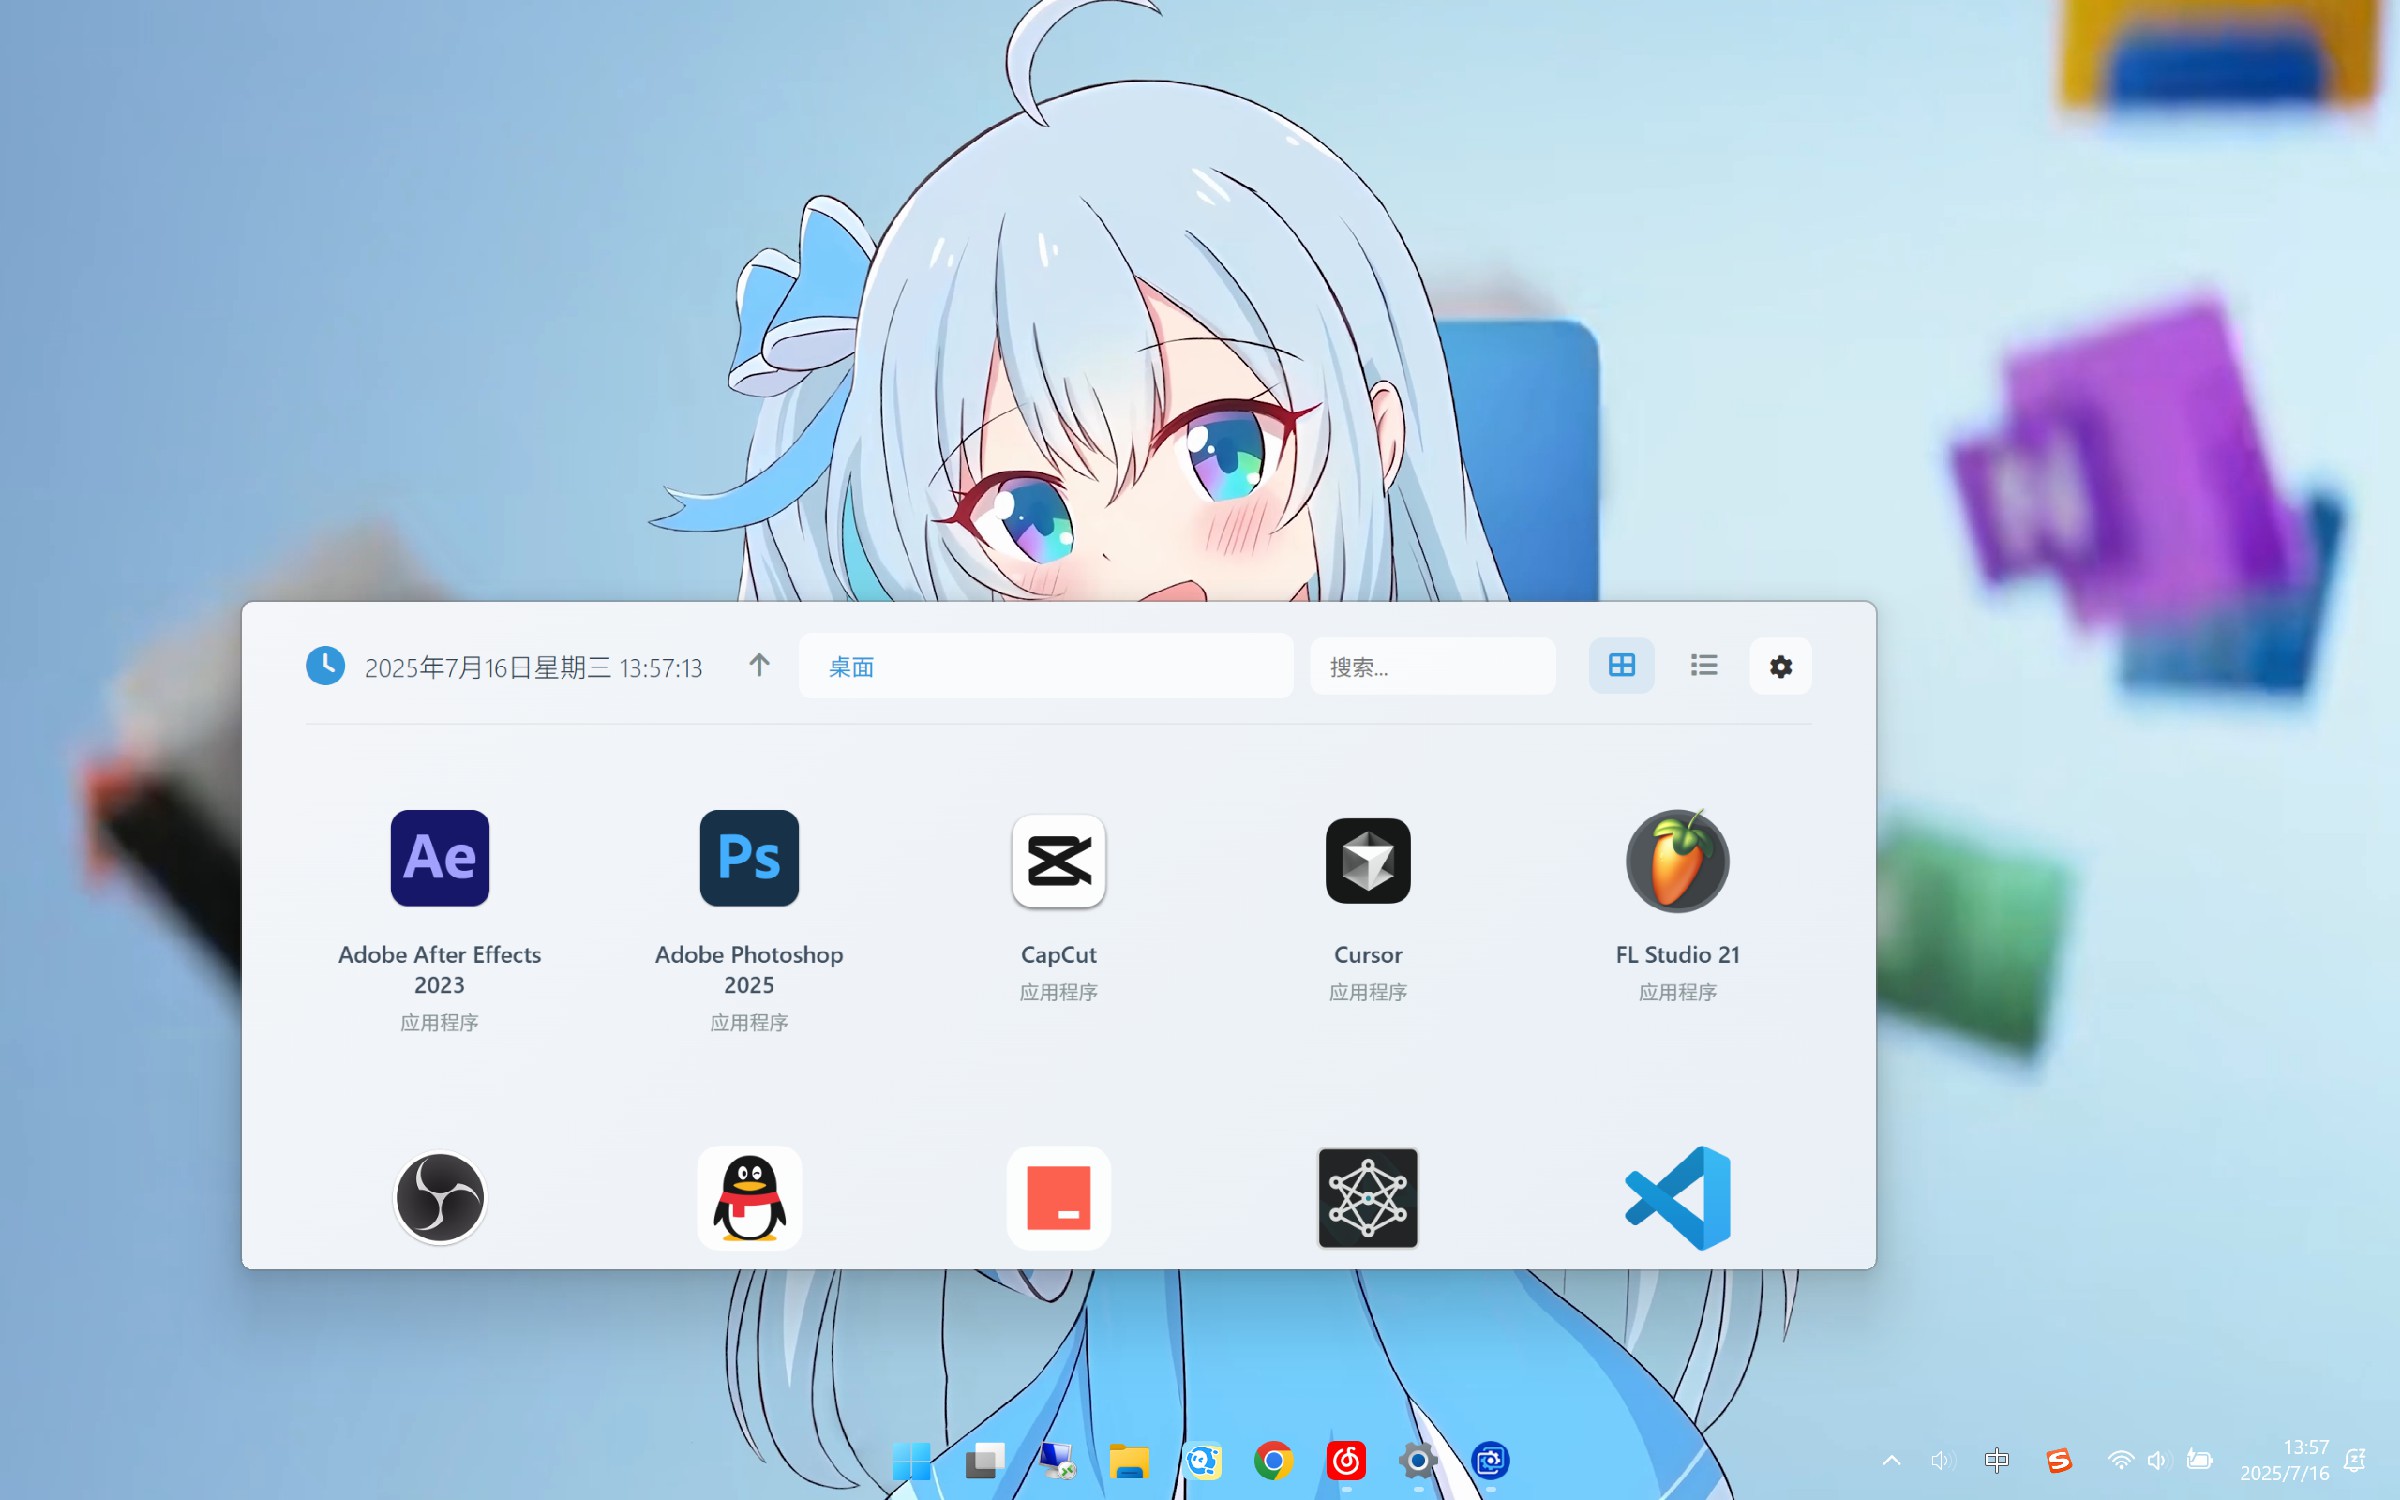Adjust system volume from the taskbar
Viewport: 2400px width, 1500px height.
(2157, 1459)
